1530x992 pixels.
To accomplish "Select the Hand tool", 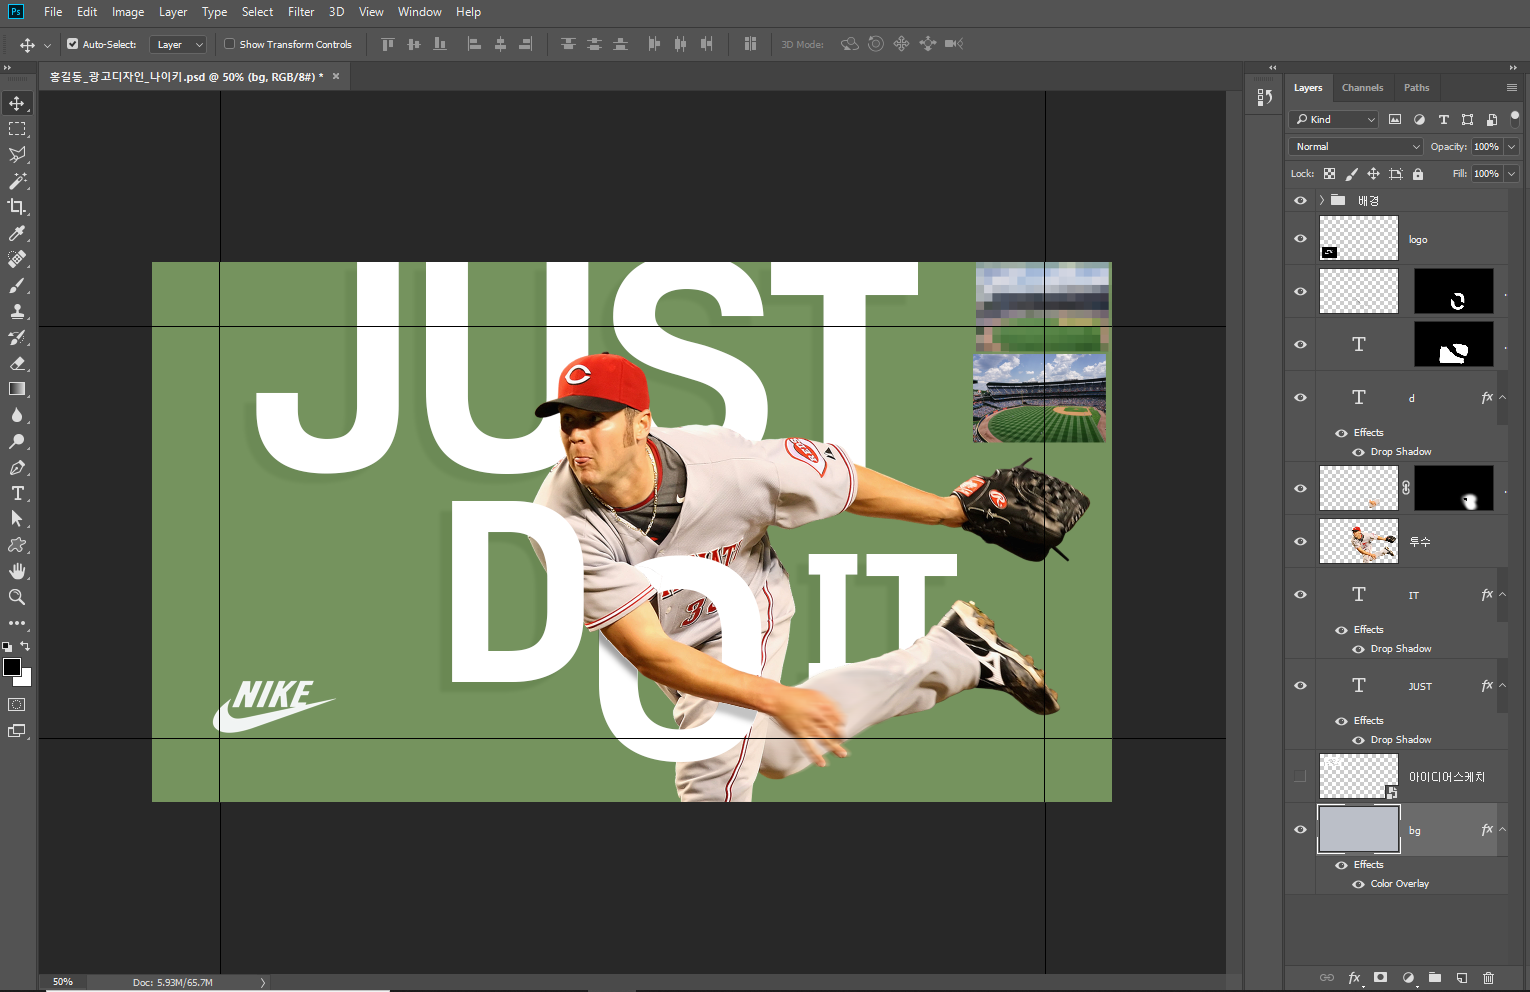I will tap(17, 571).
